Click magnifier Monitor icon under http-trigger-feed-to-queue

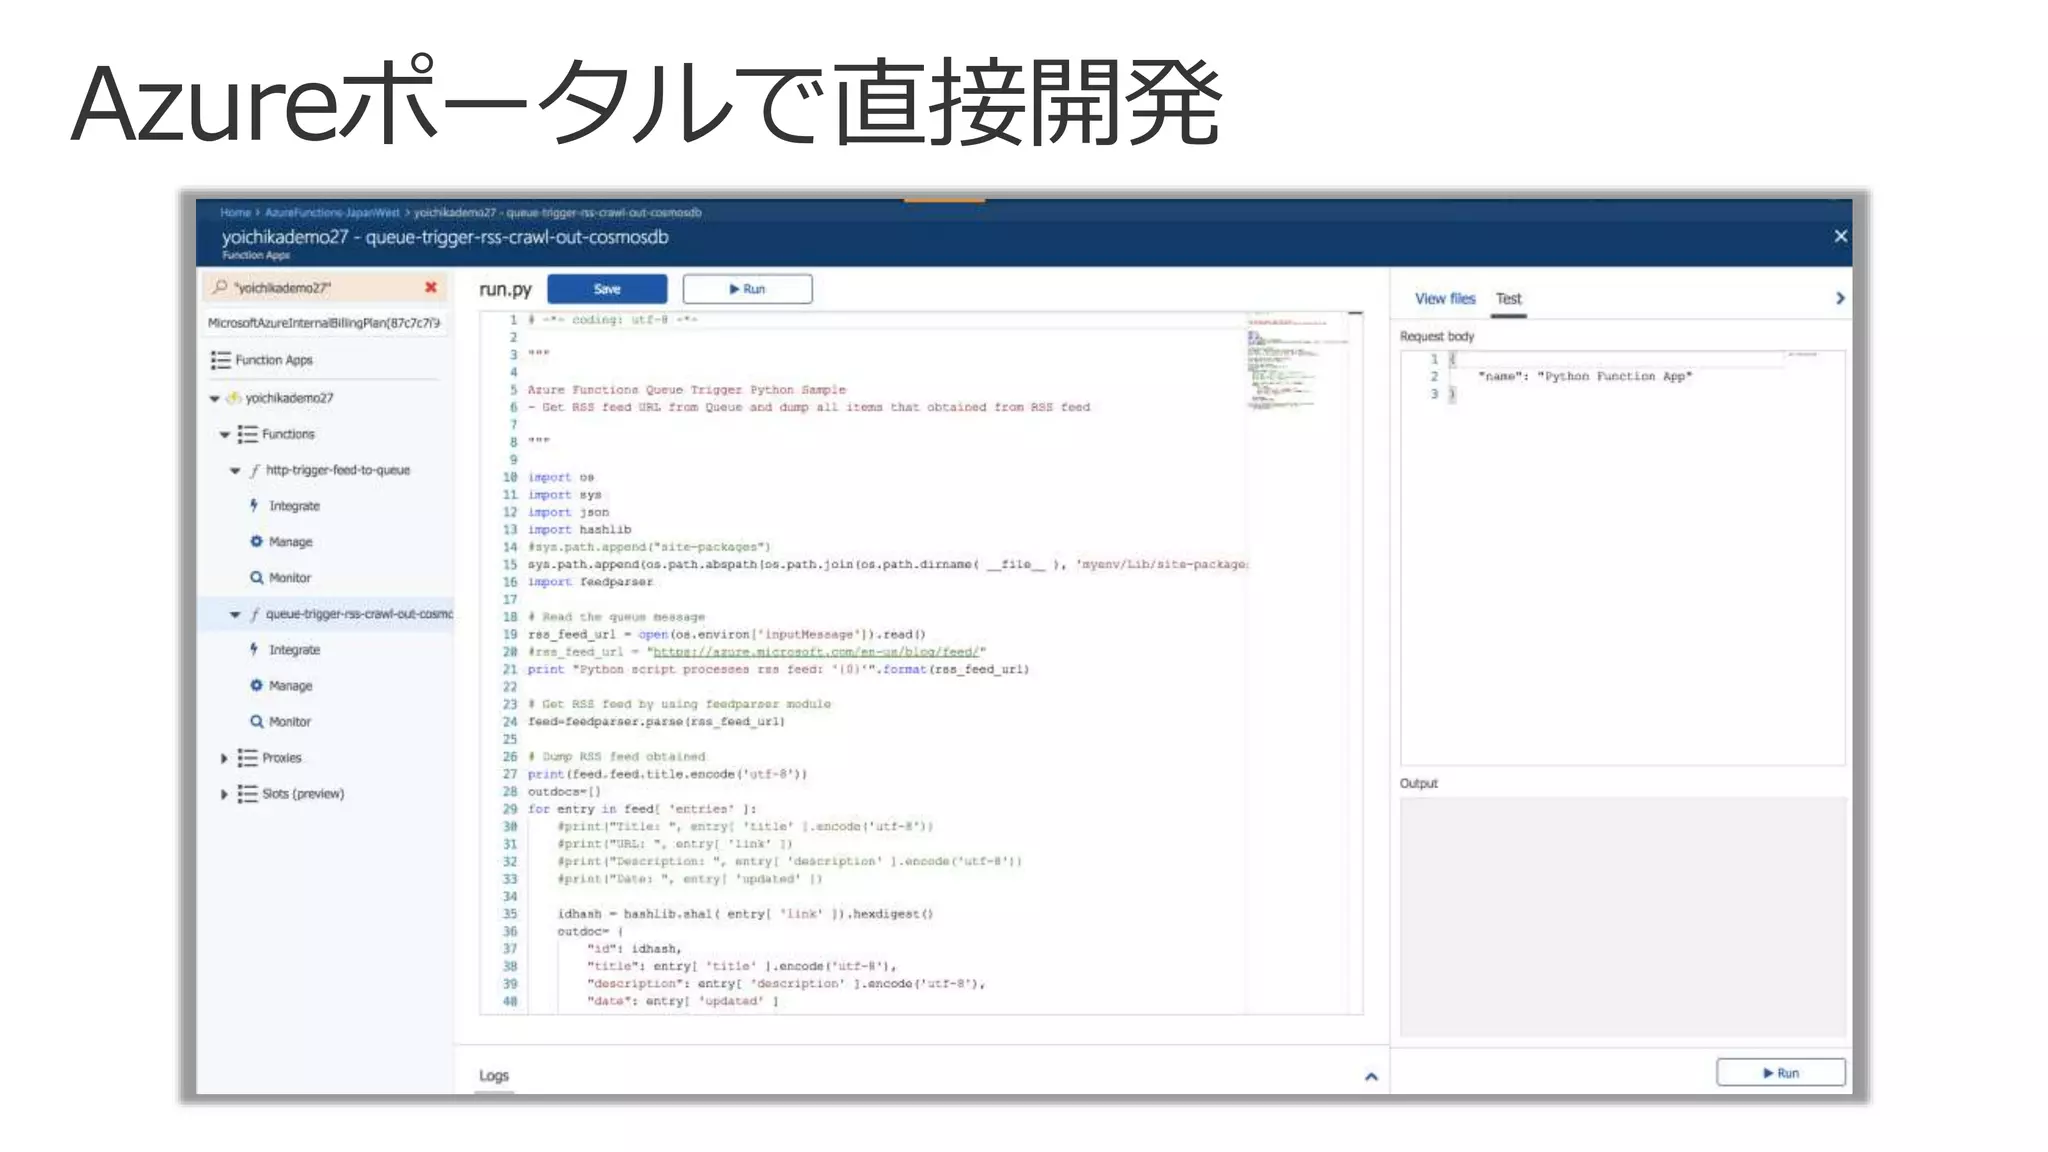point(256,578)
